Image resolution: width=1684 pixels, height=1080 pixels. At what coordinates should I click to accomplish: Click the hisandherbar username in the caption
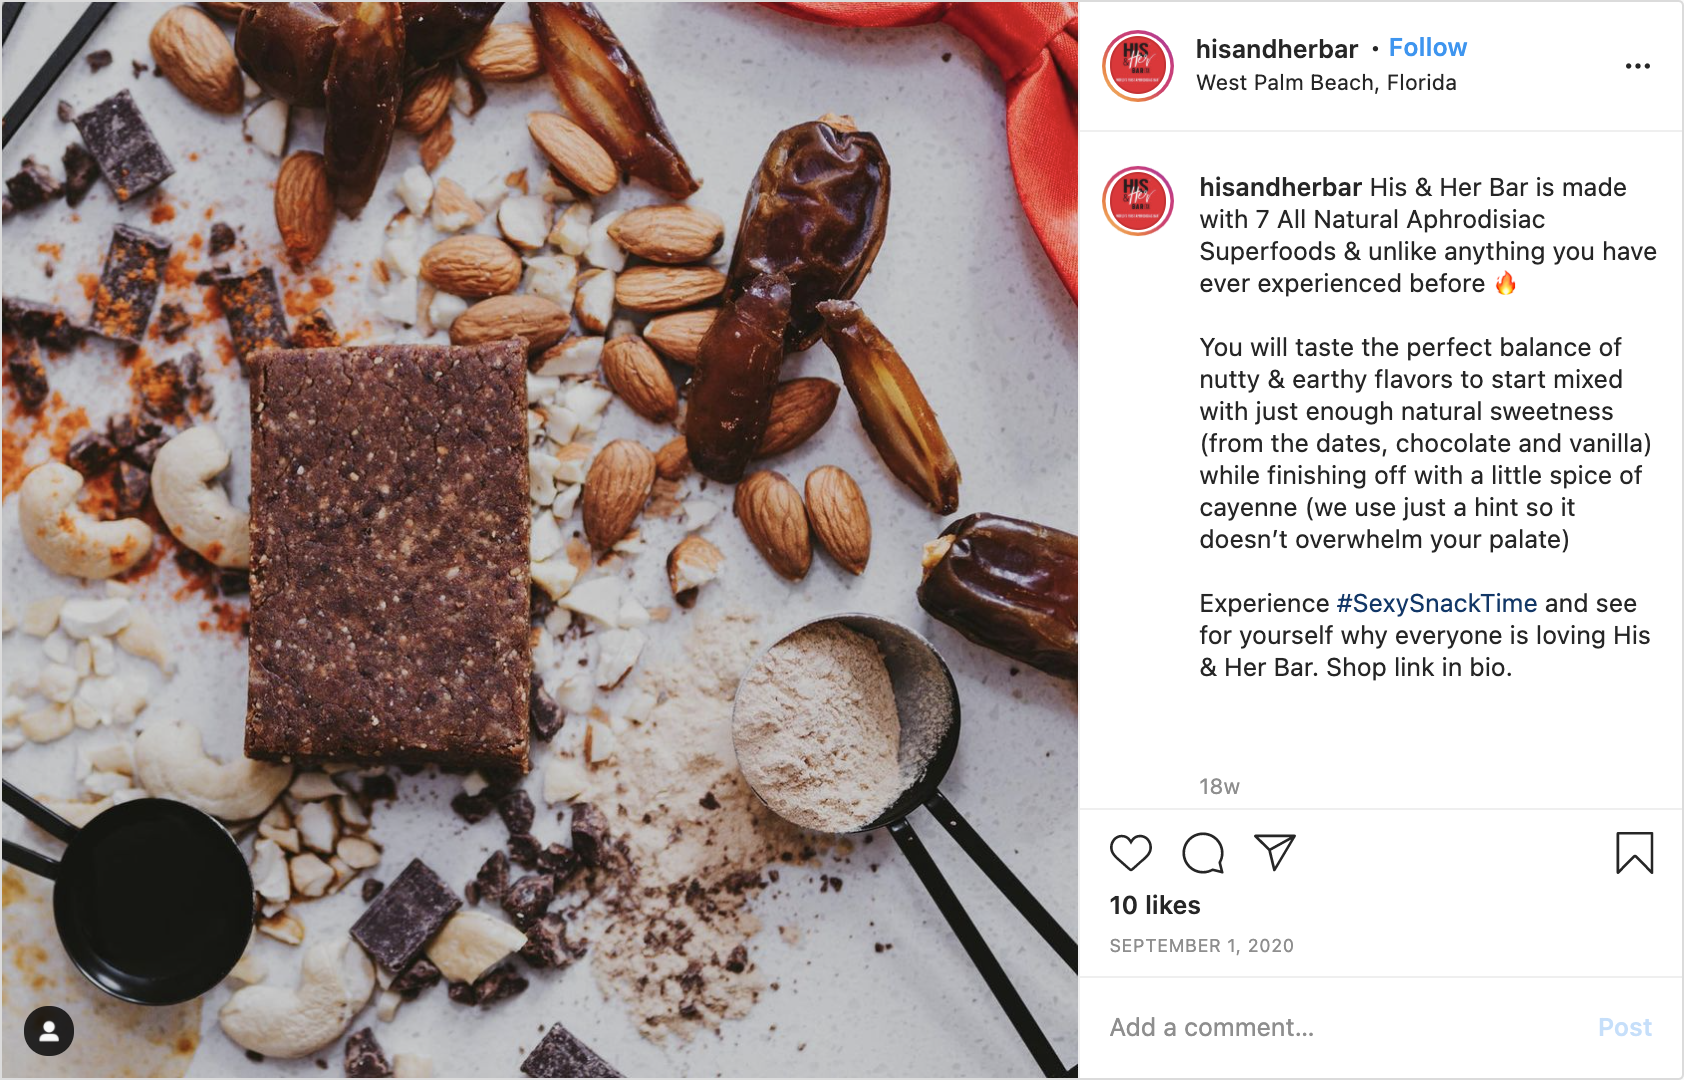click(x=1281, y=187)
